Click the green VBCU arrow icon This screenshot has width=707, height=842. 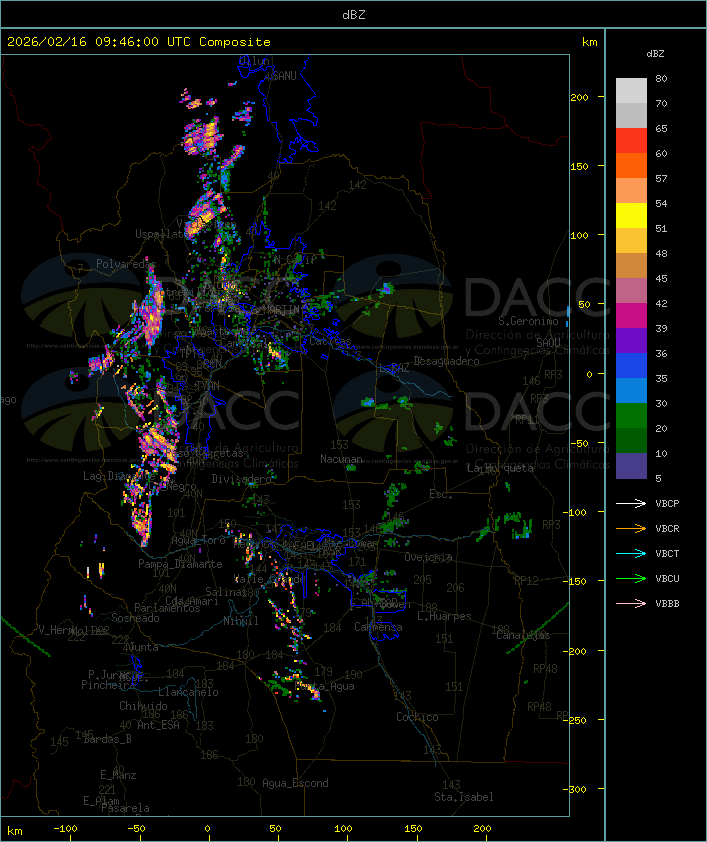631,578
